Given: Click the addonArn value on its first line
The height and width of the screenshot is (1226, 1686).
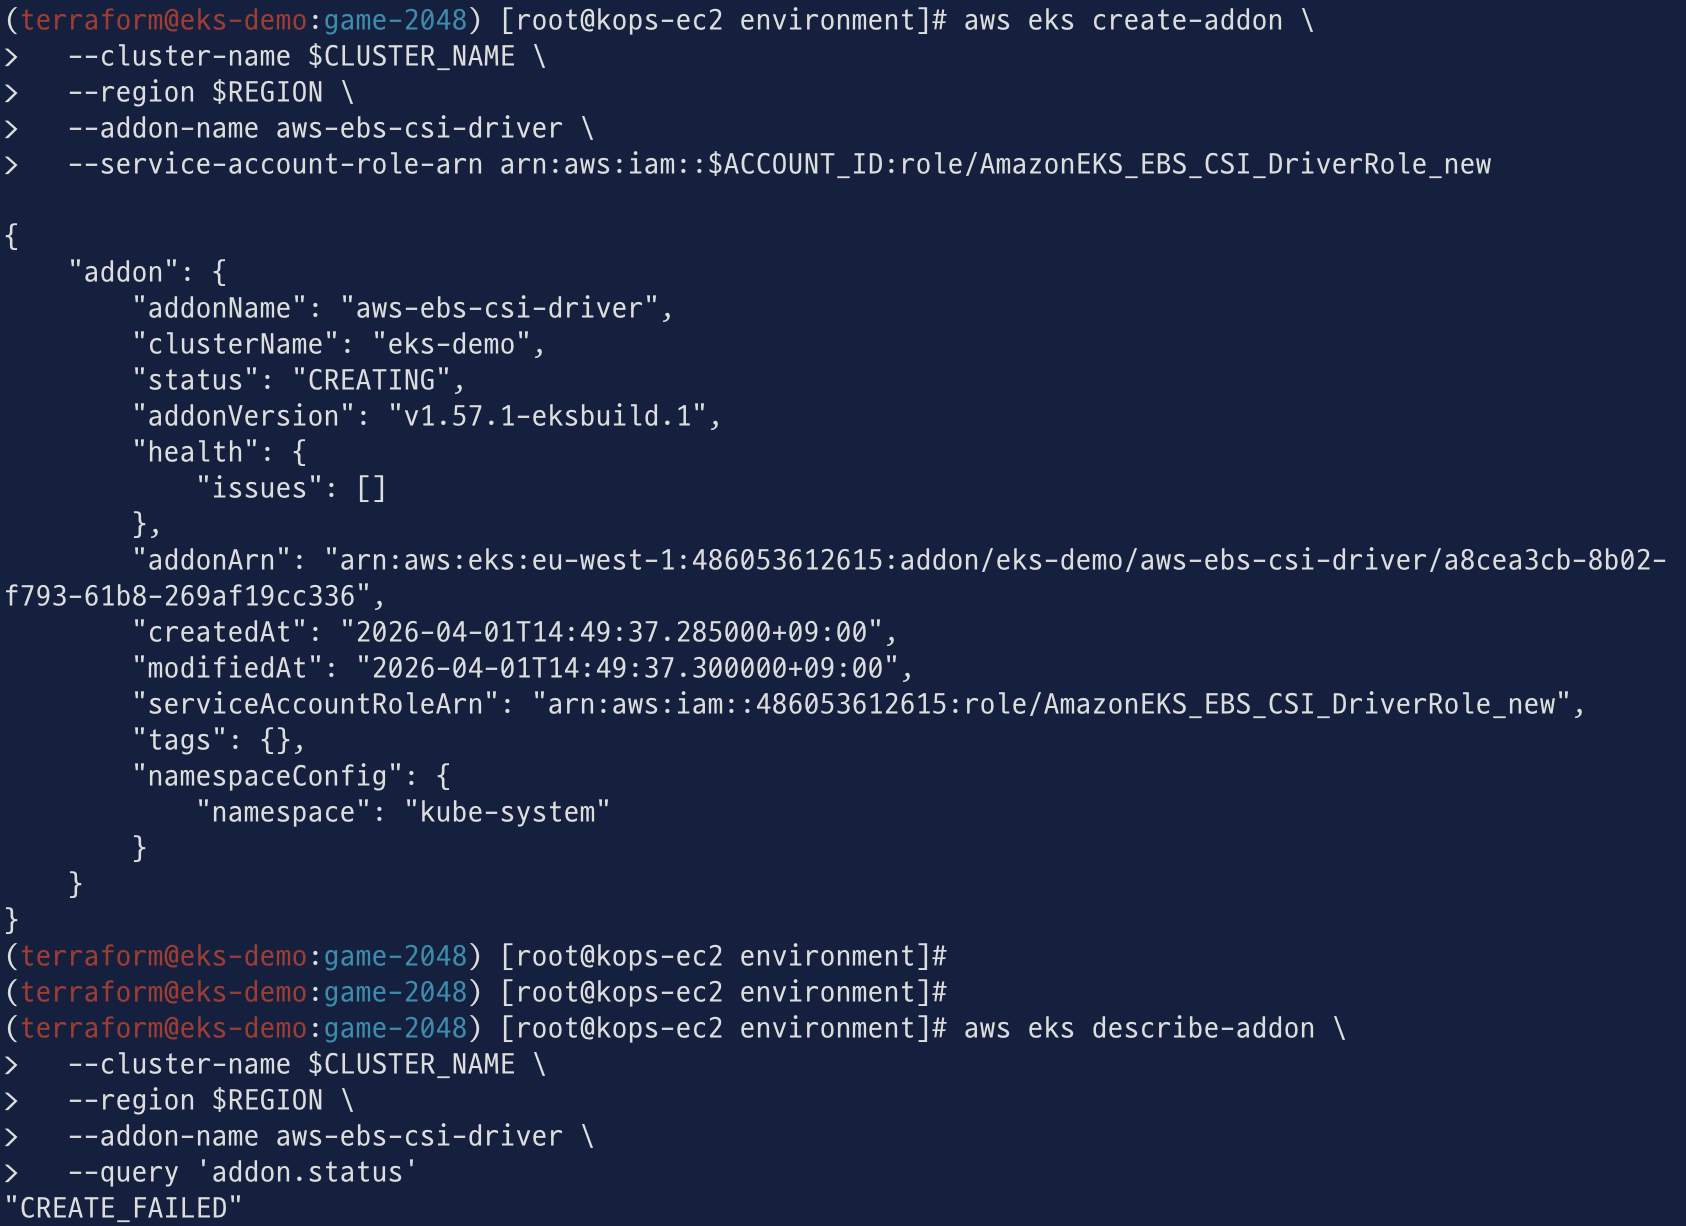Looking at the screenshot, I should [995, 560].
